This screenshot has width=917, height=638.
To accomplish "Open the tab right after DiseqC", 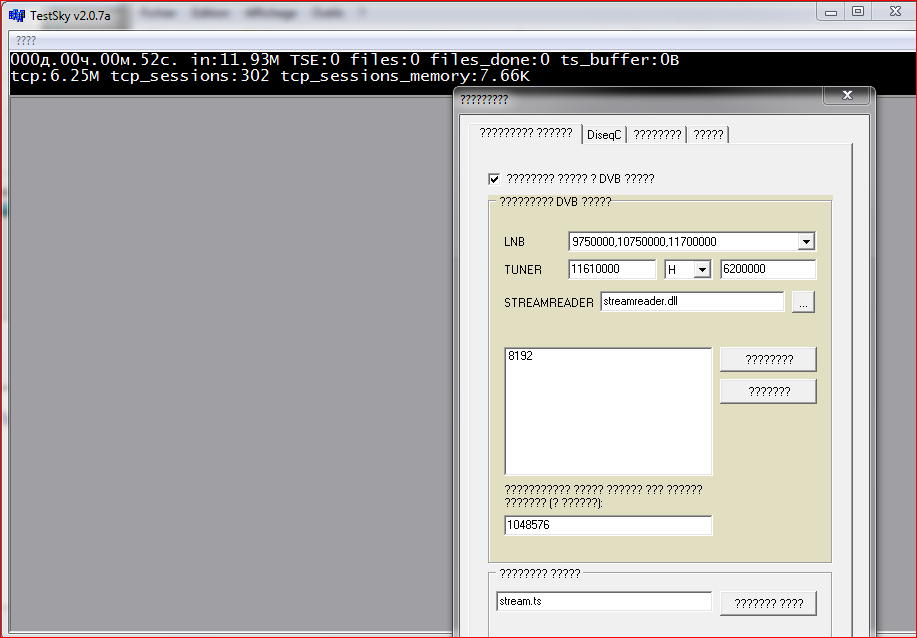I will [657, 135].
